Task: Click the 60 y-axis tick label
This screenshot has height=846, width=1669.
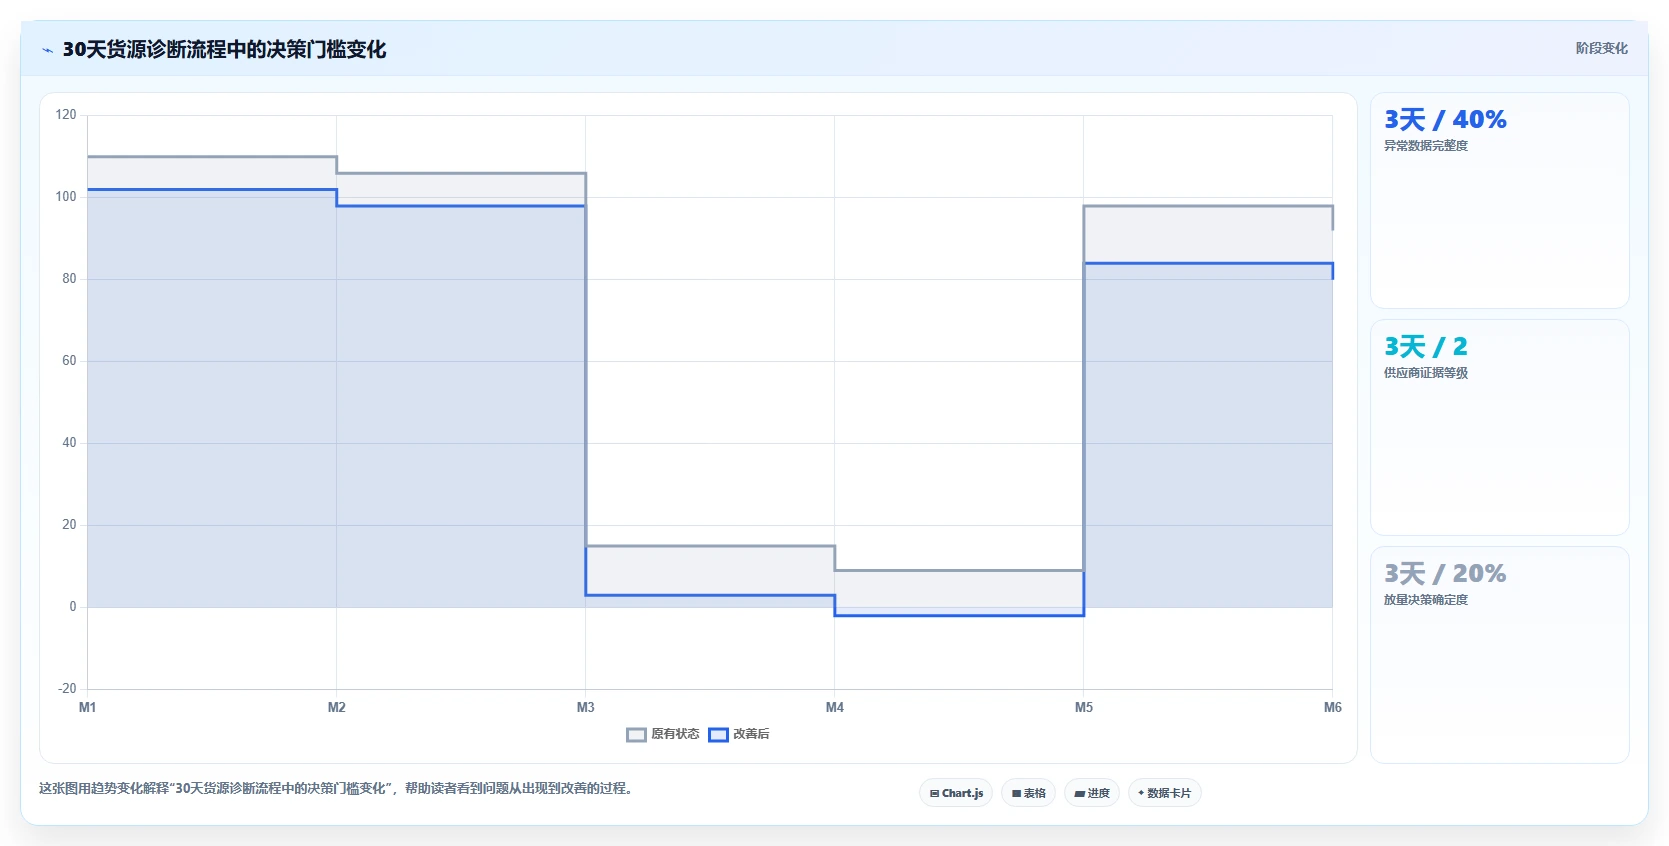Action: point(69,361)
